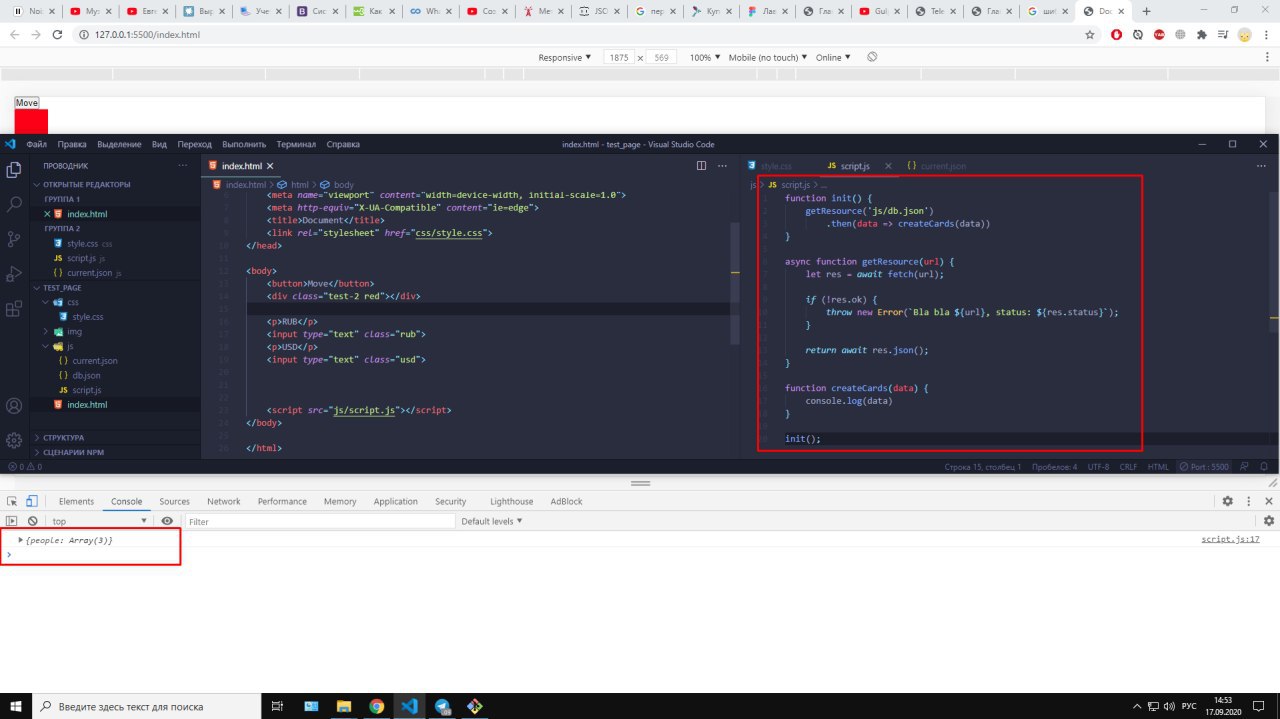
Task: Click HTML language mode in status bar
Action: (1158, 467)
